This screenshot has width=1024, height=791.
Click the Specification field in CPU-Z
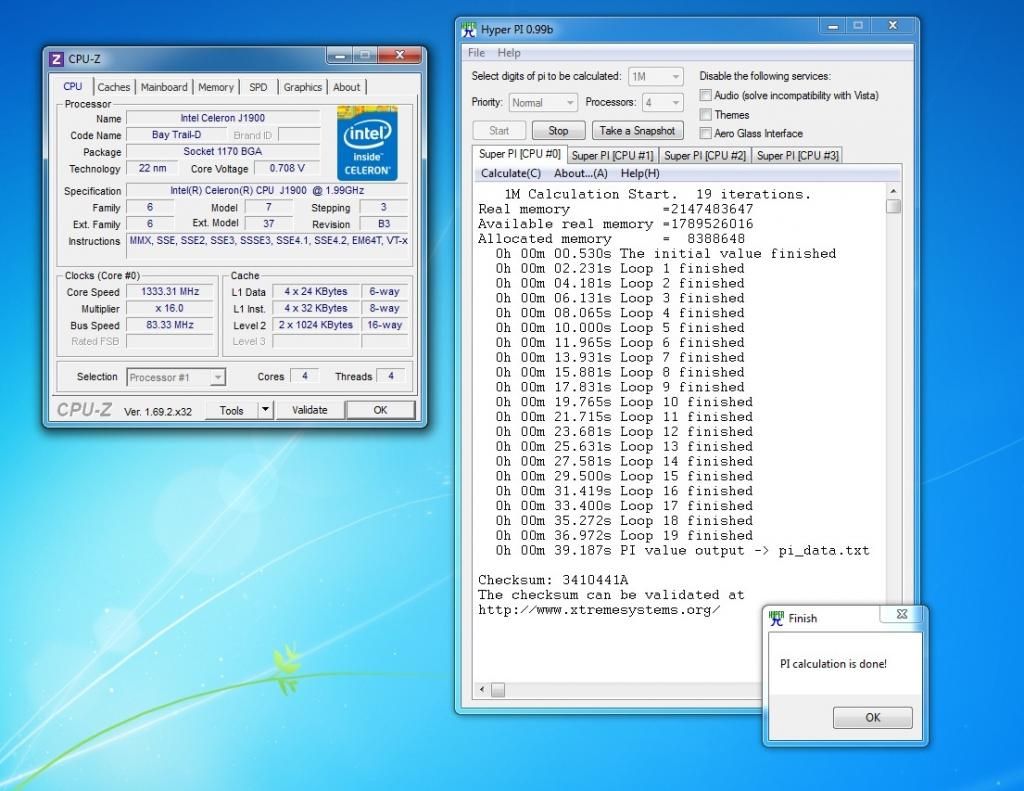(x=266, y=191)
